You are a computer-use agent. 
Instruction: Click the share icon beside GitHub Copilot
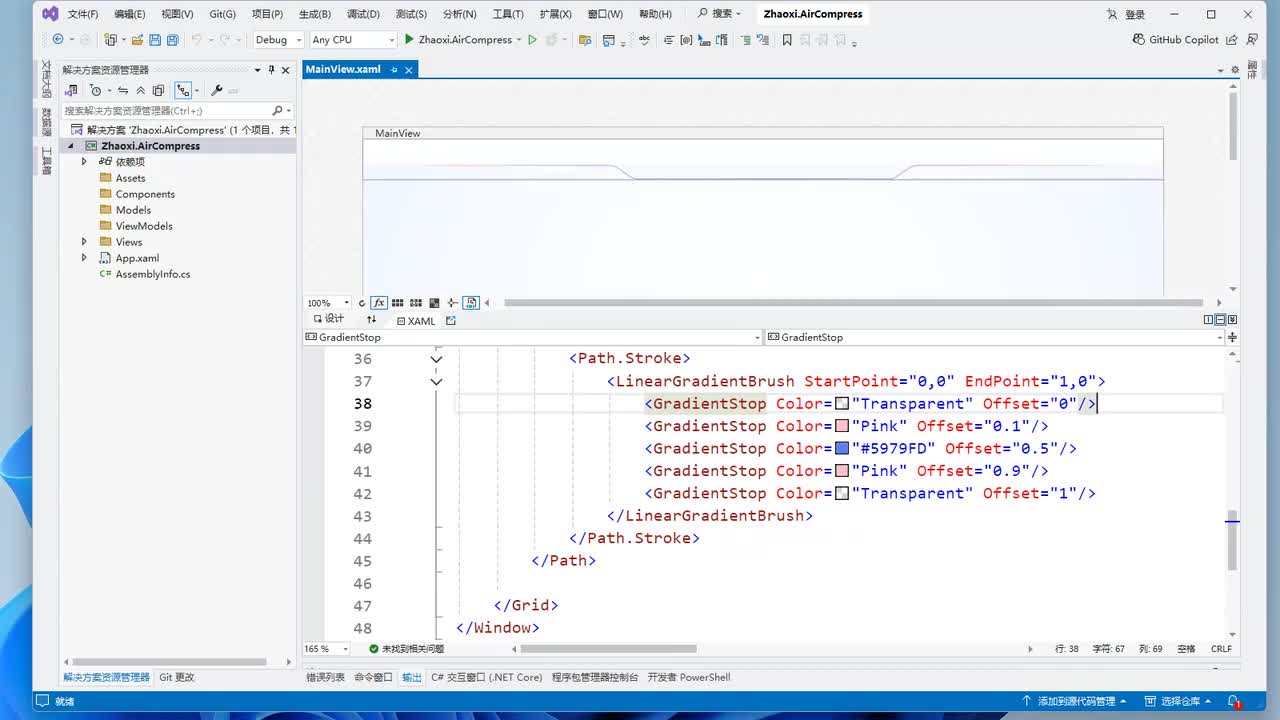[x=1231, y=40]
